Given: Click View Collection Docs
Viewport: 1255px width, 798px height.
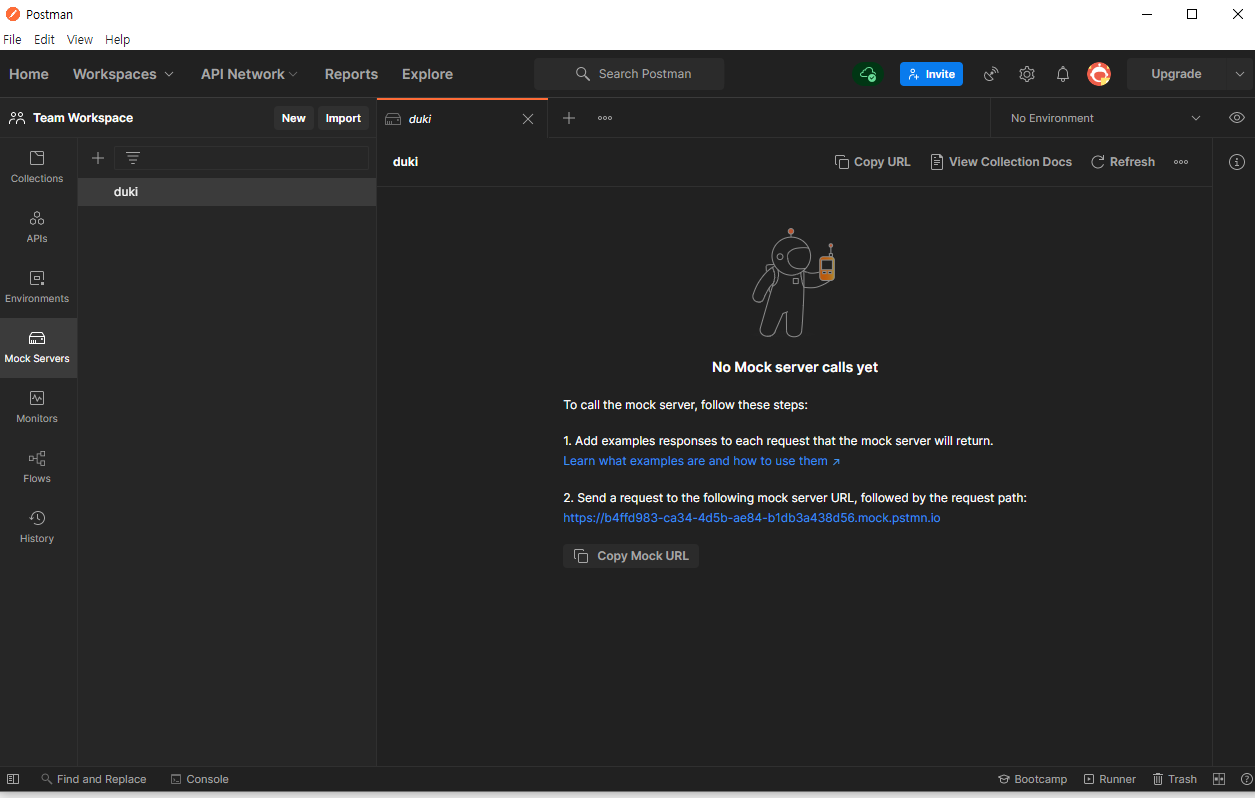Looking at the screenshot, I should pos(1001,162).
